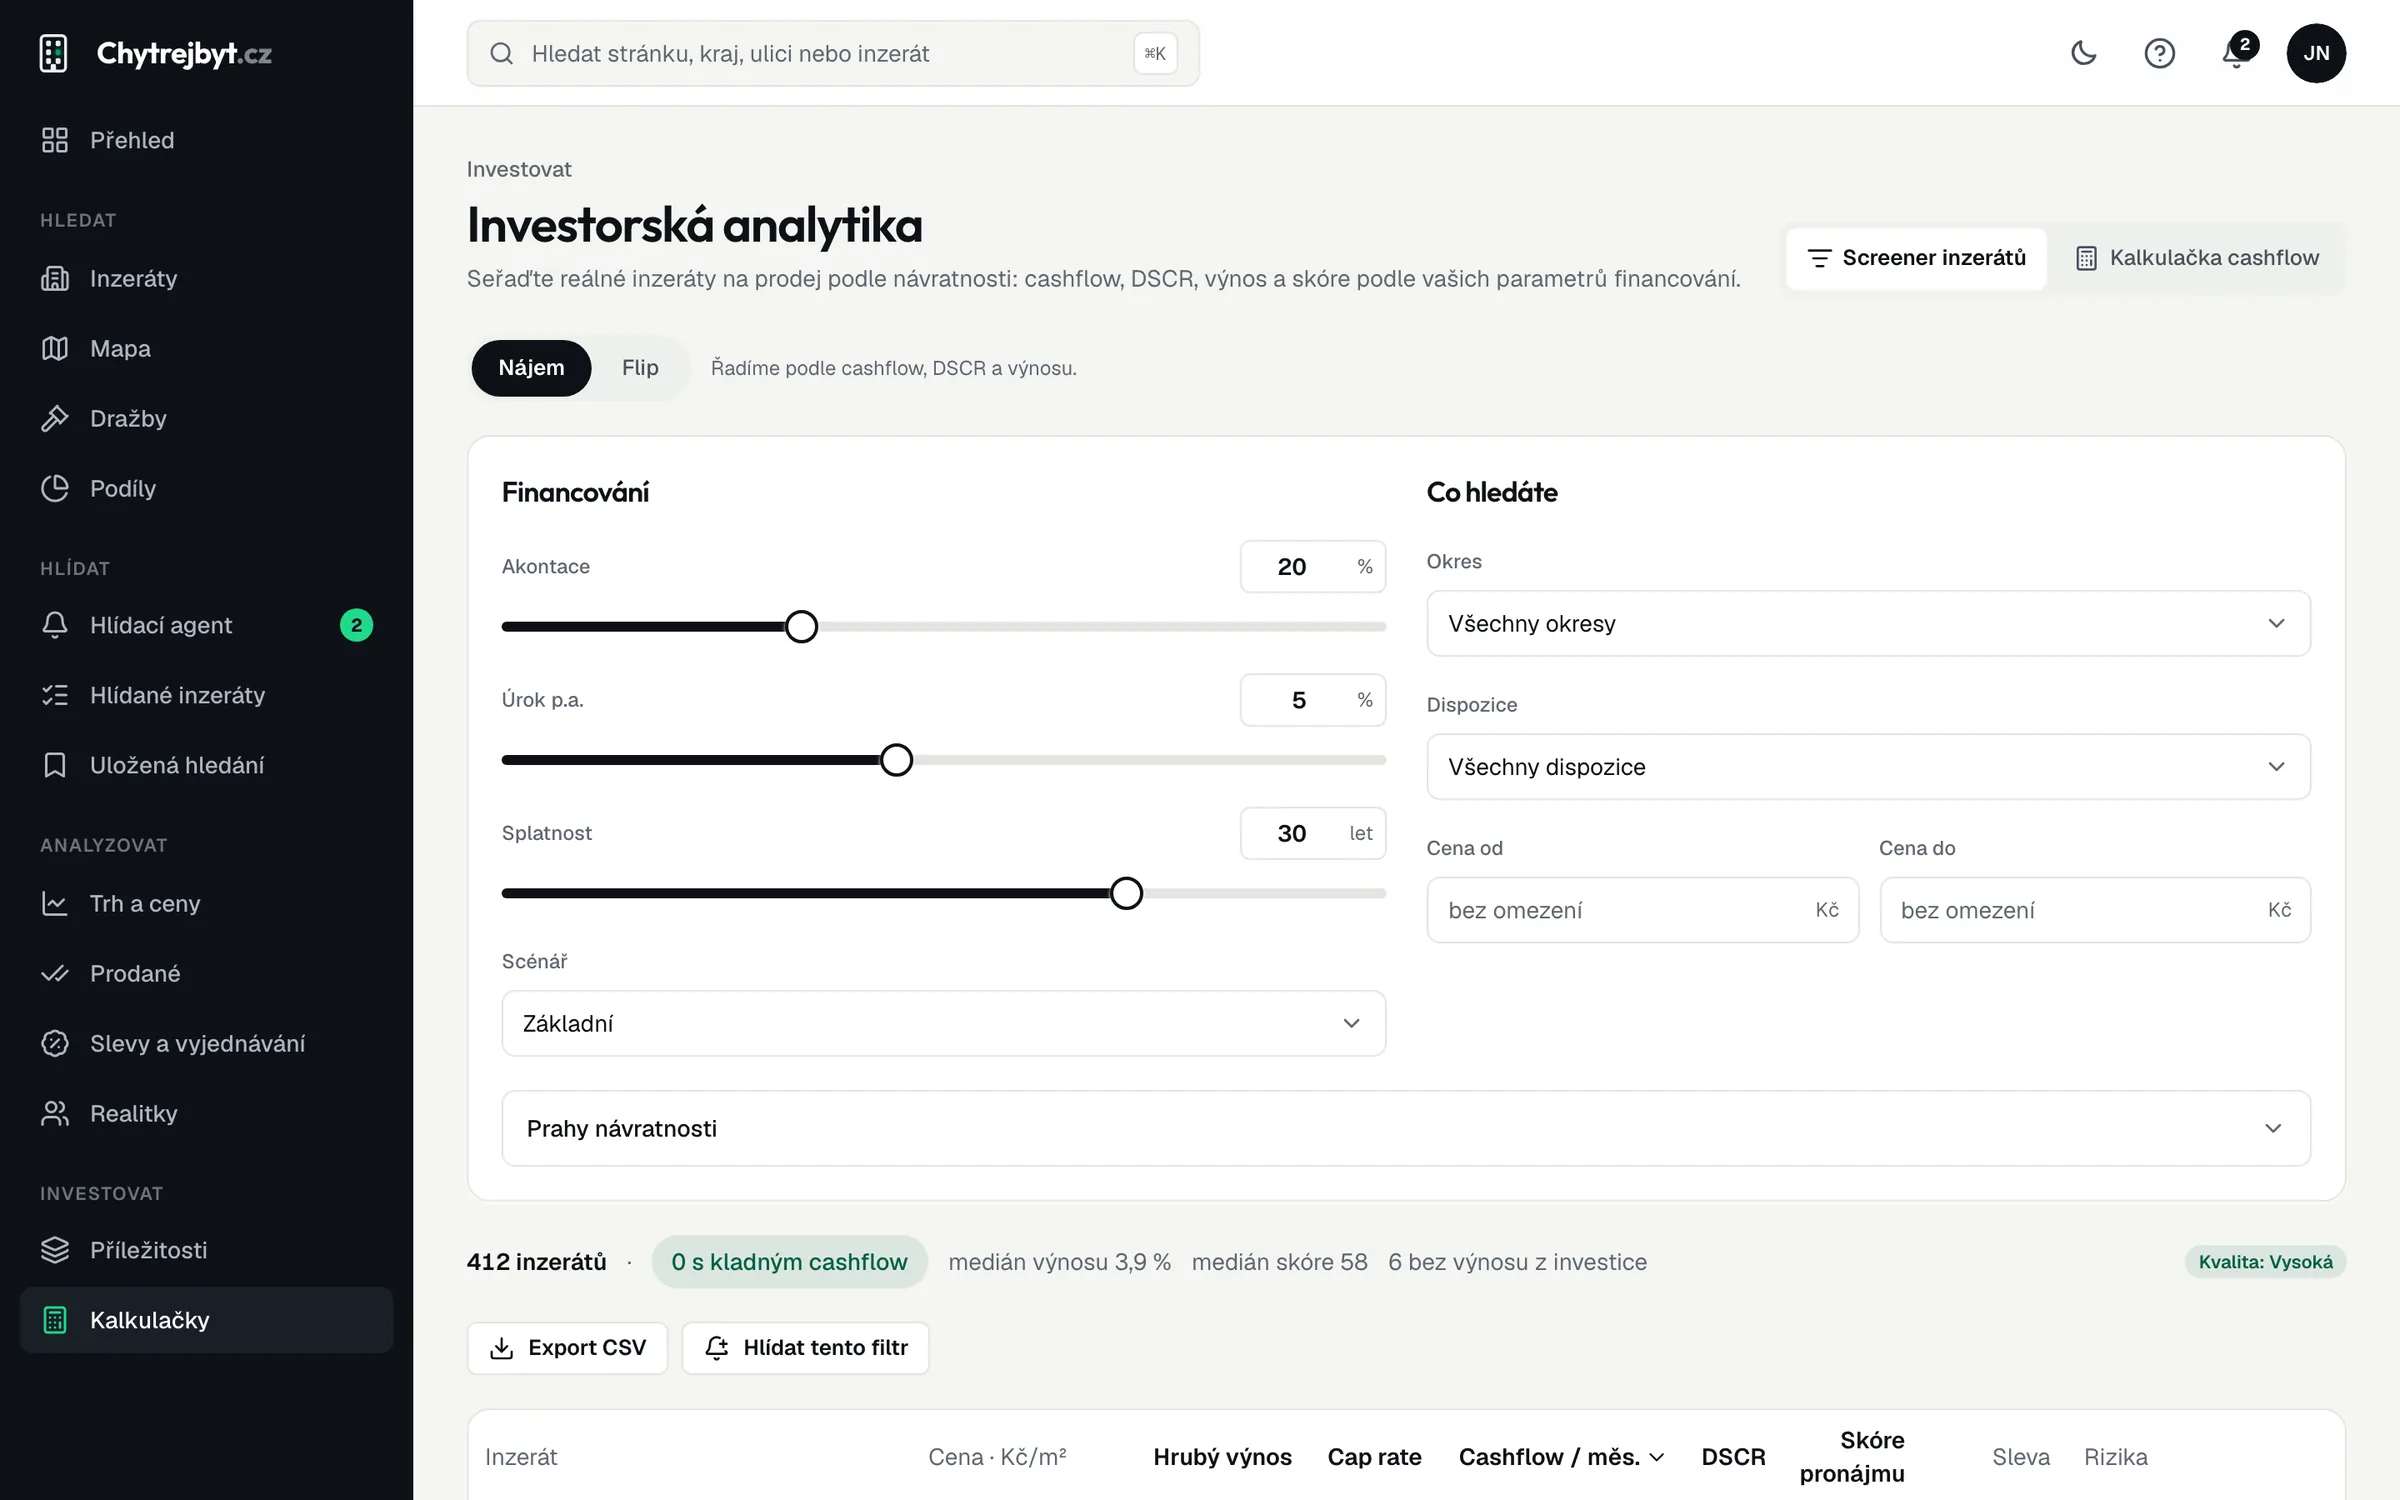Click the Podíly pie chart icon
This screenshot has width=2400, height=1500.
[x=55, y=488]
